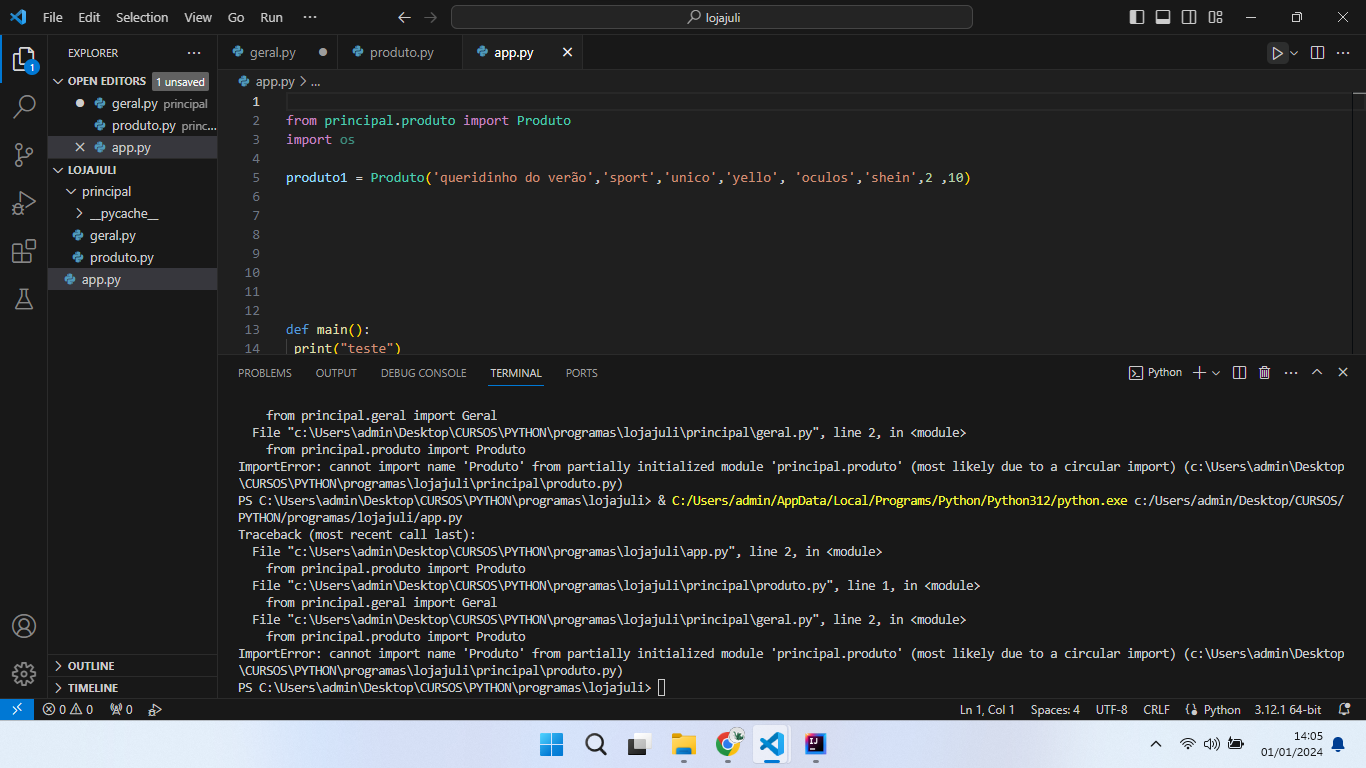Switch to the TERMINAL tab
This screenshot has height=768, width=1366.
pos(516,373)
